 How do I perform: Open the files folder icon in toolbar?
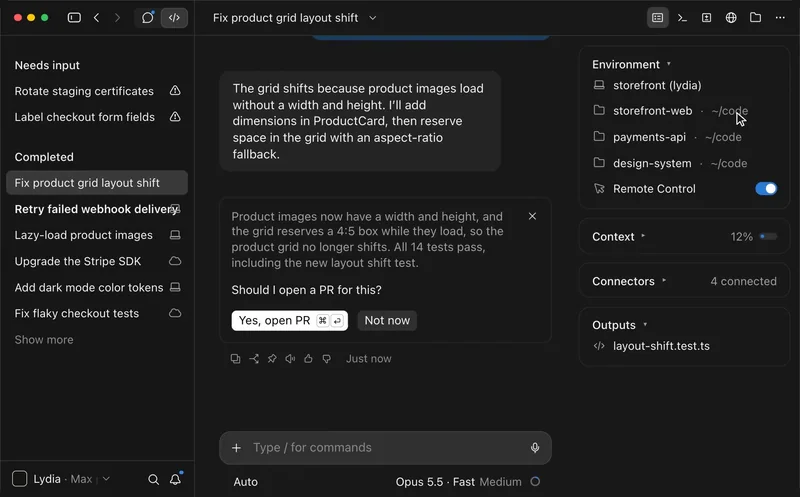click(756, 18)
